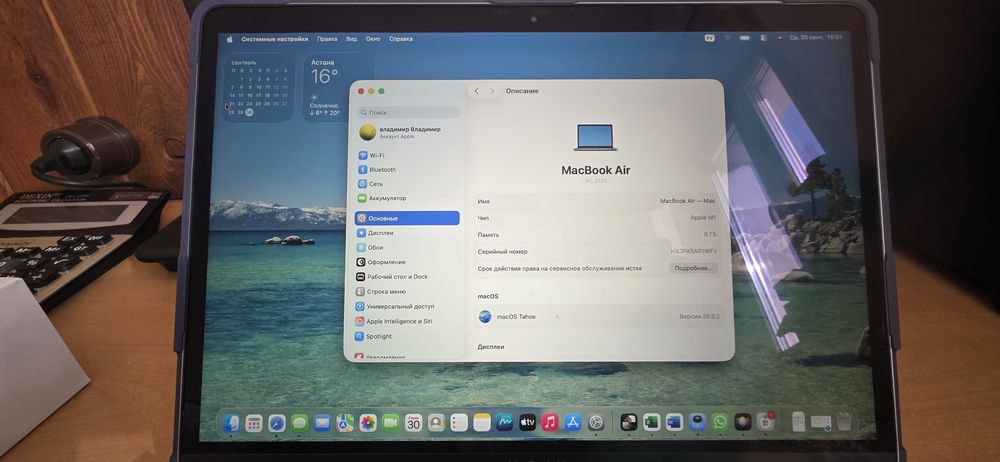This screenshot has height=462, width=1000.
Task: Select Строка меню in settings sidebar
Action: pyautogui.click(x=407, y=292)
